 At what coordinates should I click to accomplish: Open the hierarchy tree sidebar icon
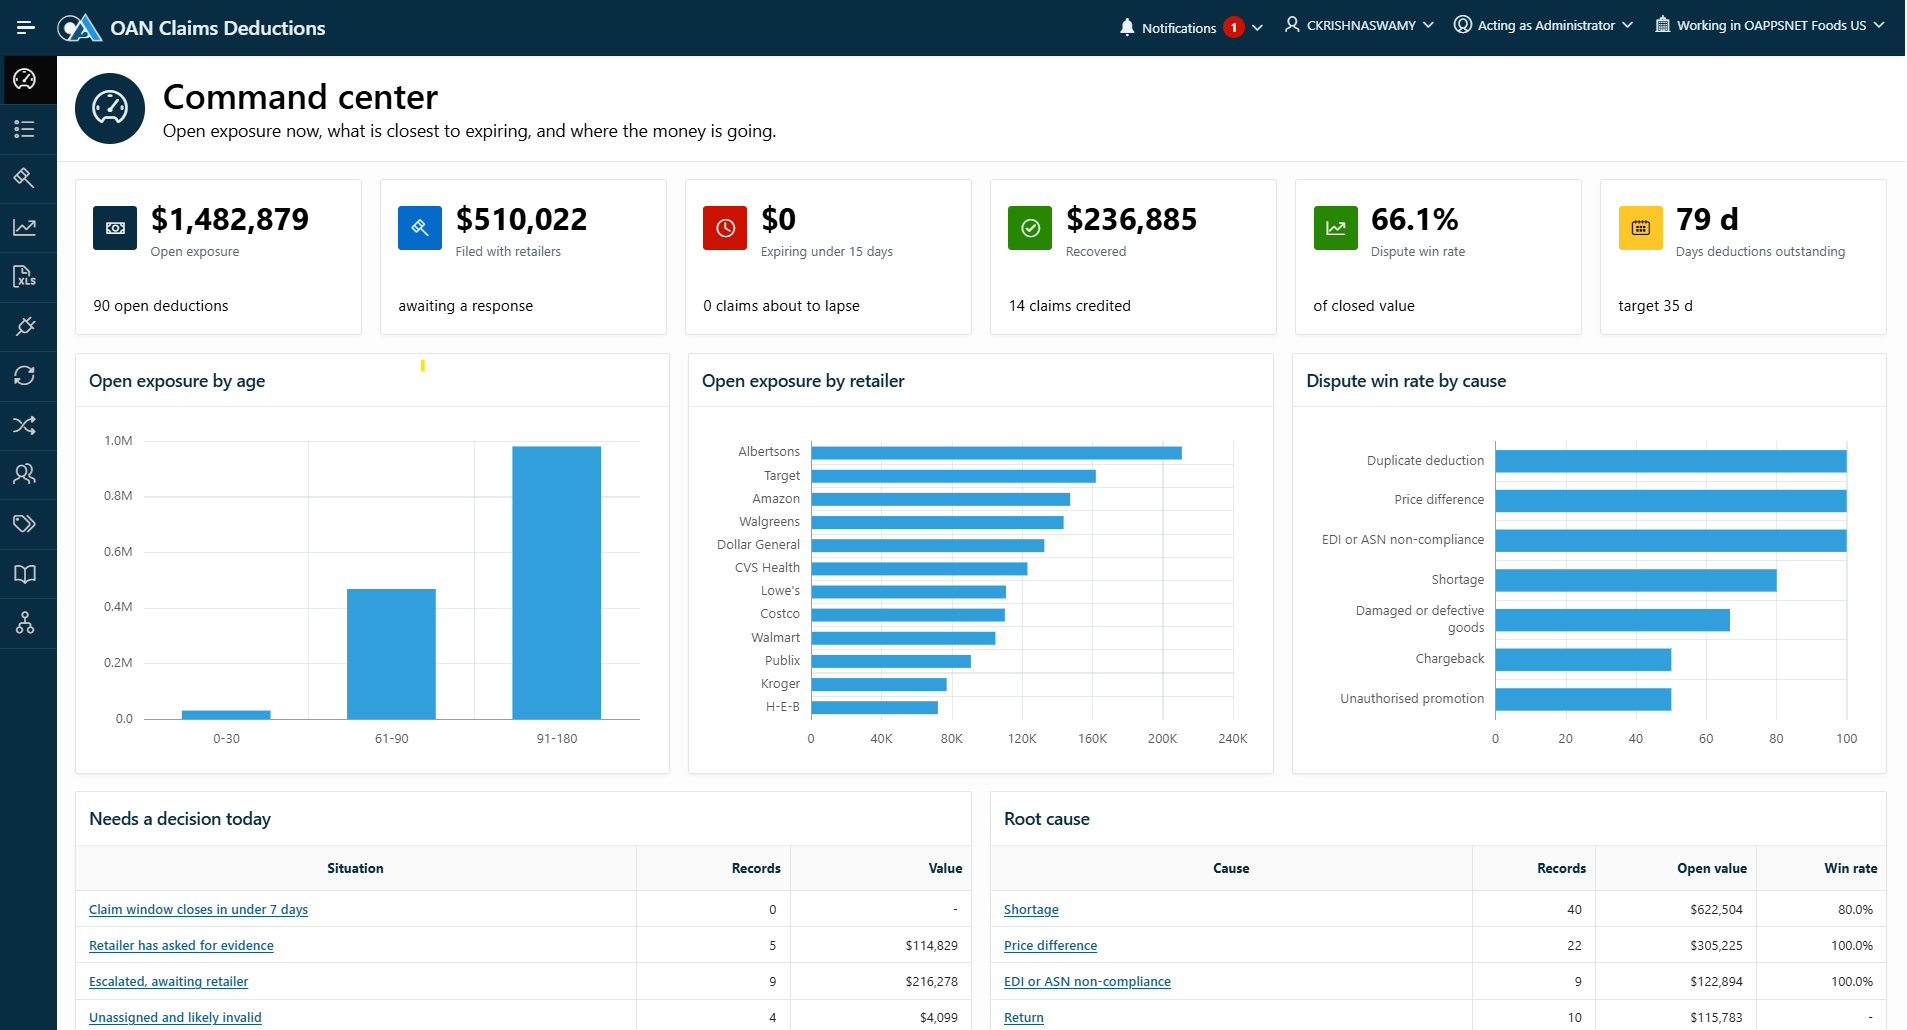pyautogui.click(x=25, y=623)
